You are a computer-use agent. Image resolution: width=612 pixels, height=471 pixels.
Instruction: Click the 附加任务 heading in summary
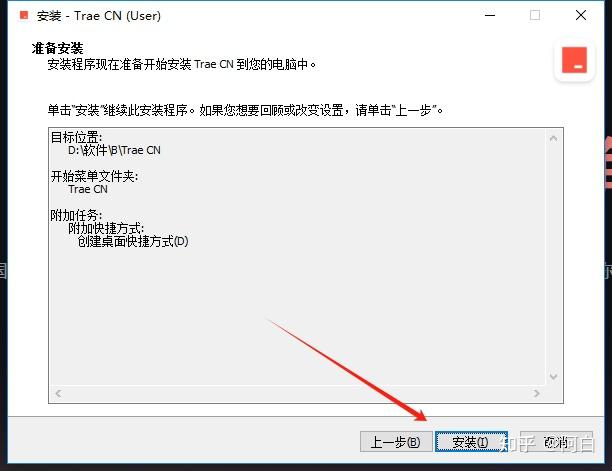point(76,215)
